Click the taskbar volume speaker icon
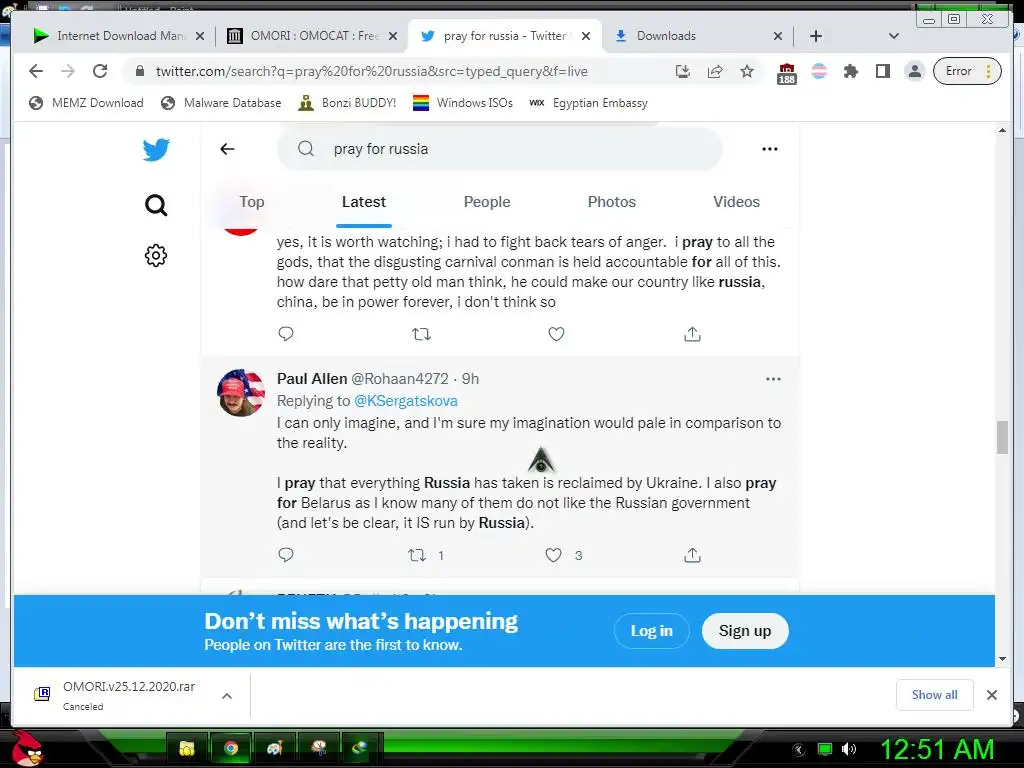 849,749
